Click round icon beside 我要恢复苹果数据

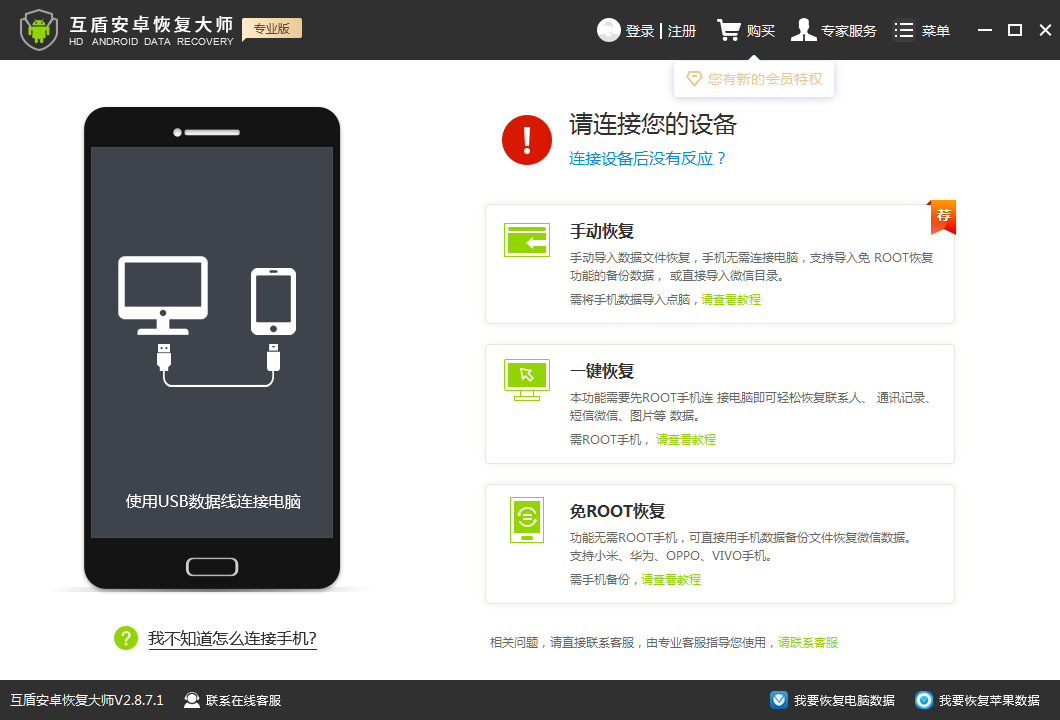923,700
